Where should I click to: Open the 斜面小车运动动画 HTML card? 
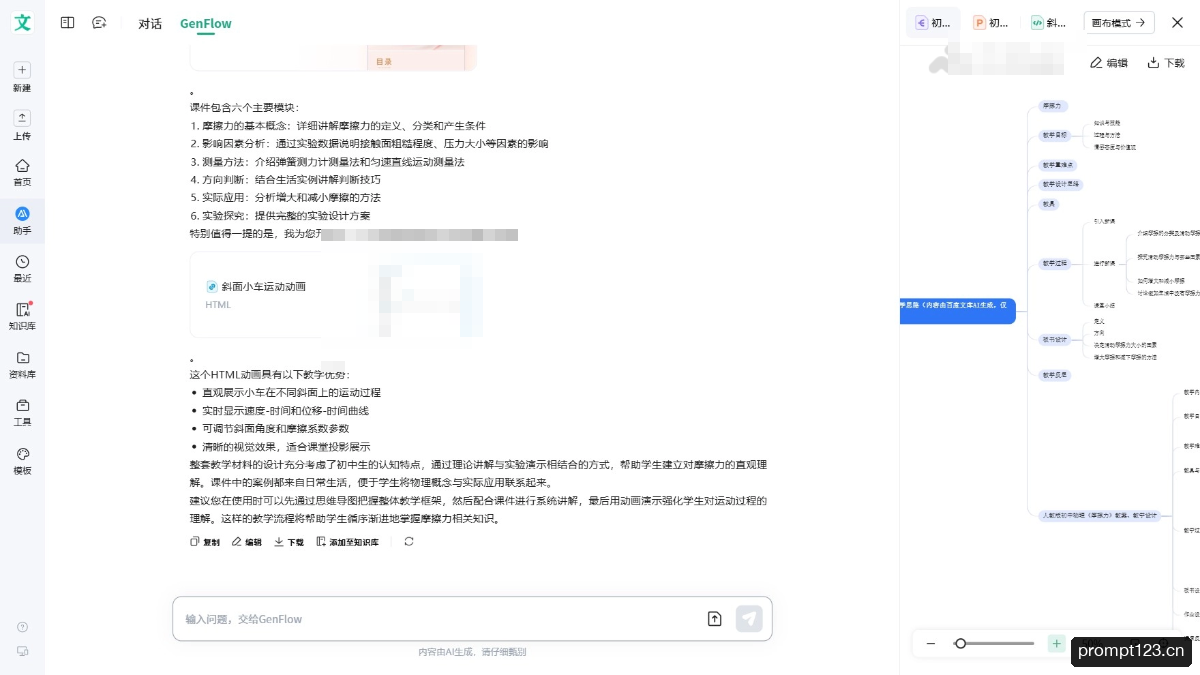(x=336, y=294)
